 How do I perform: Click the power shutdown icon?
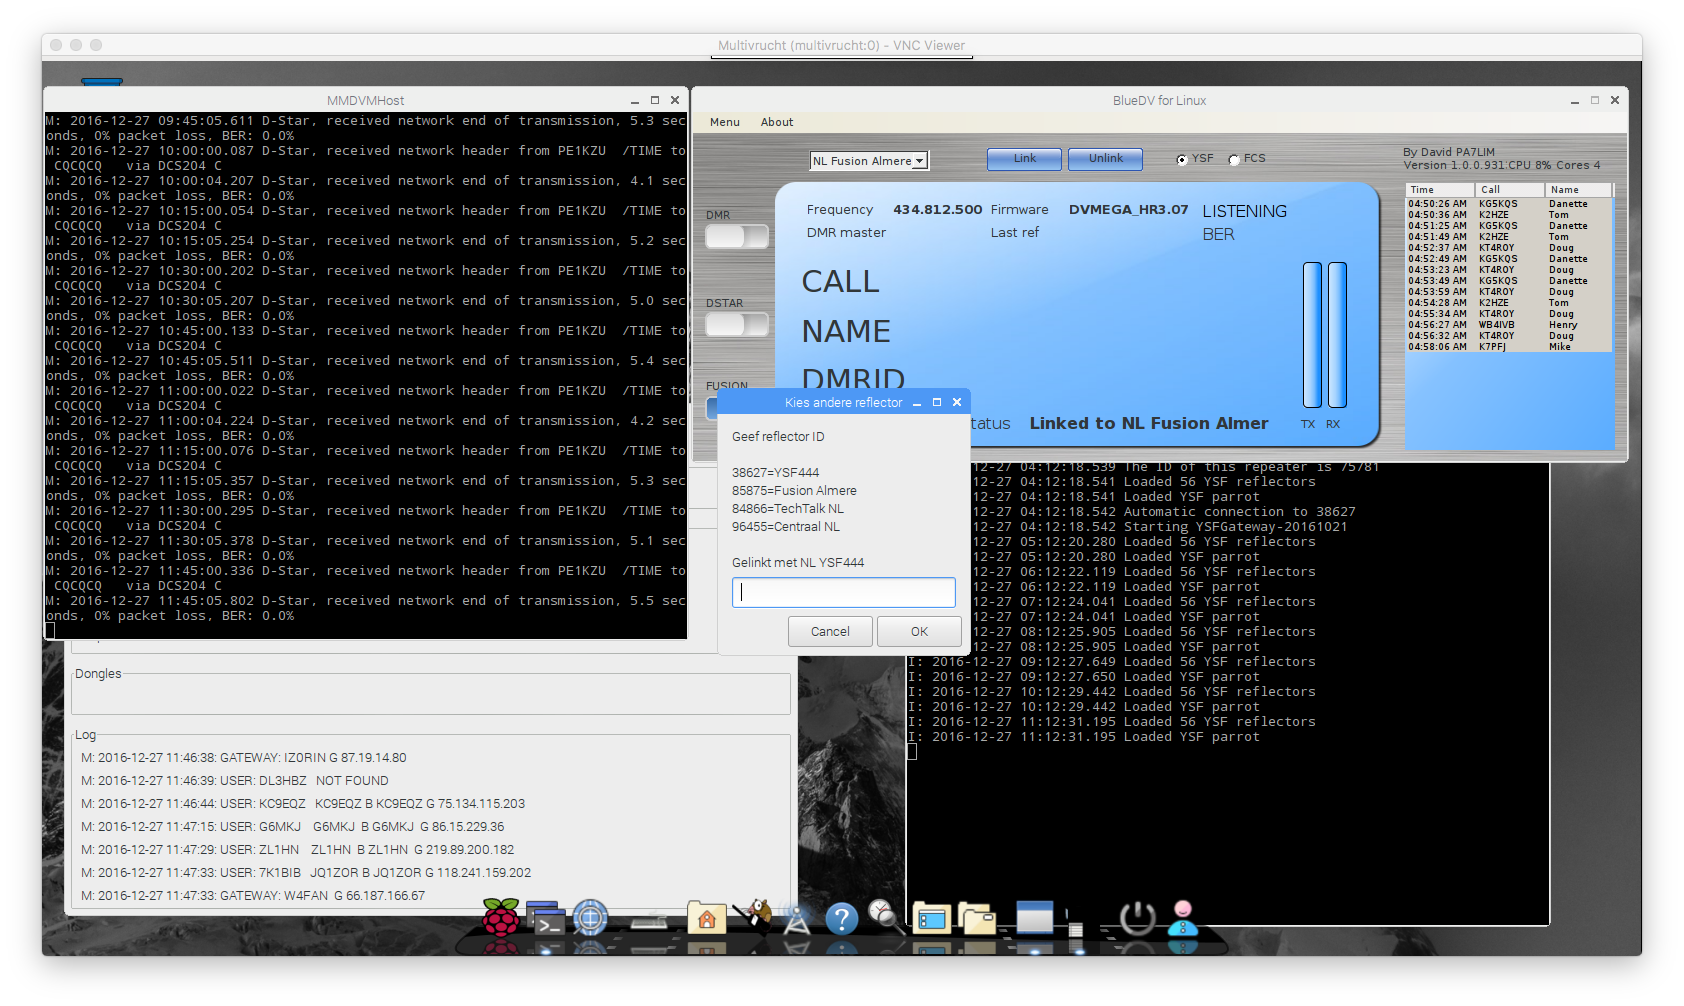(x=1137, y=918)
